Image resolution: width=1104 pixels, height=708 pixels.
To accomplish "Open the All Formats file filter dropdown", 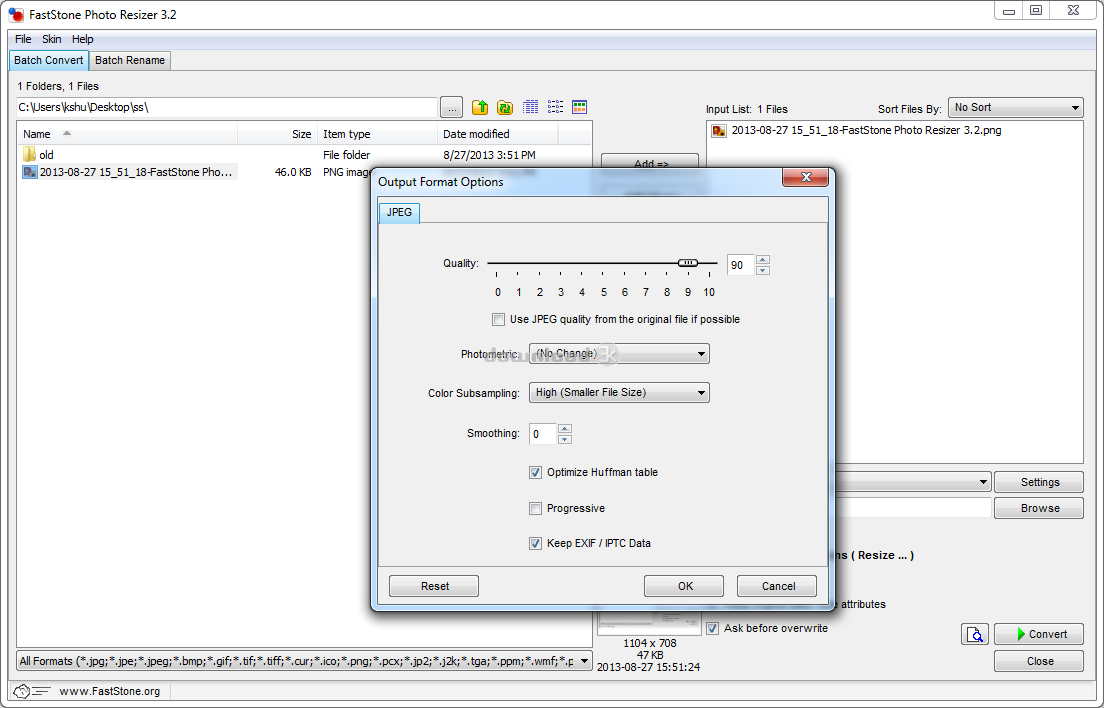I will click(303, 661).
